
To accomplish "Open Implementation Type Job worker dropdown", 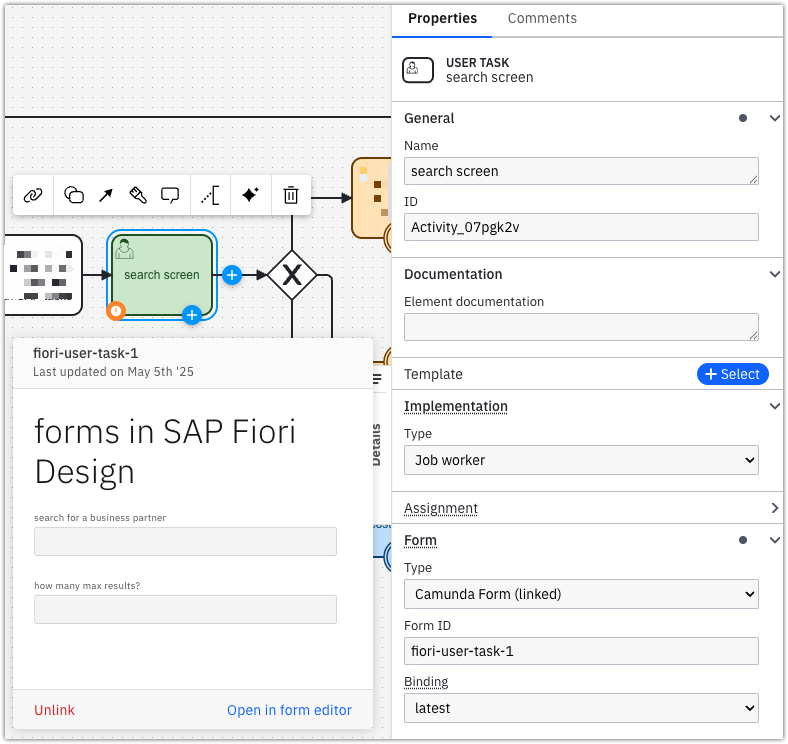I will 581,460.
